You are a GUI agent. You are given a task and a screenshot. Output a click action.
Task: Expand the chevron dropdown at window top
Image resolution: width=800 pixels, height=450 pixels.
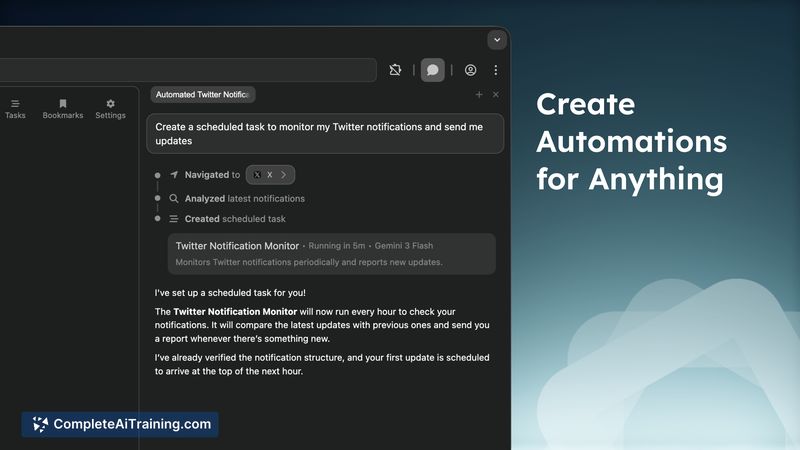[x=496, y=40]
